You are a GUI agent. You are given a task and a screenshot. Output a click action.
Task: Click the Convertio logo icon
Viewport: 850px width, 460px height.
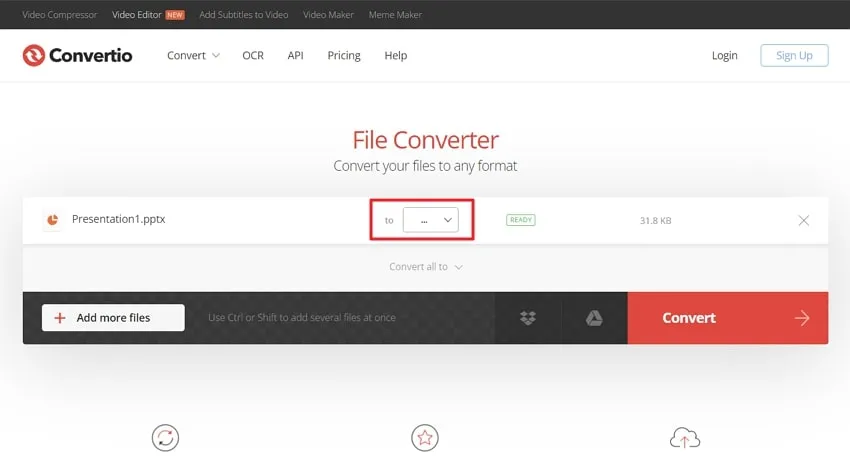pos(34,55)
